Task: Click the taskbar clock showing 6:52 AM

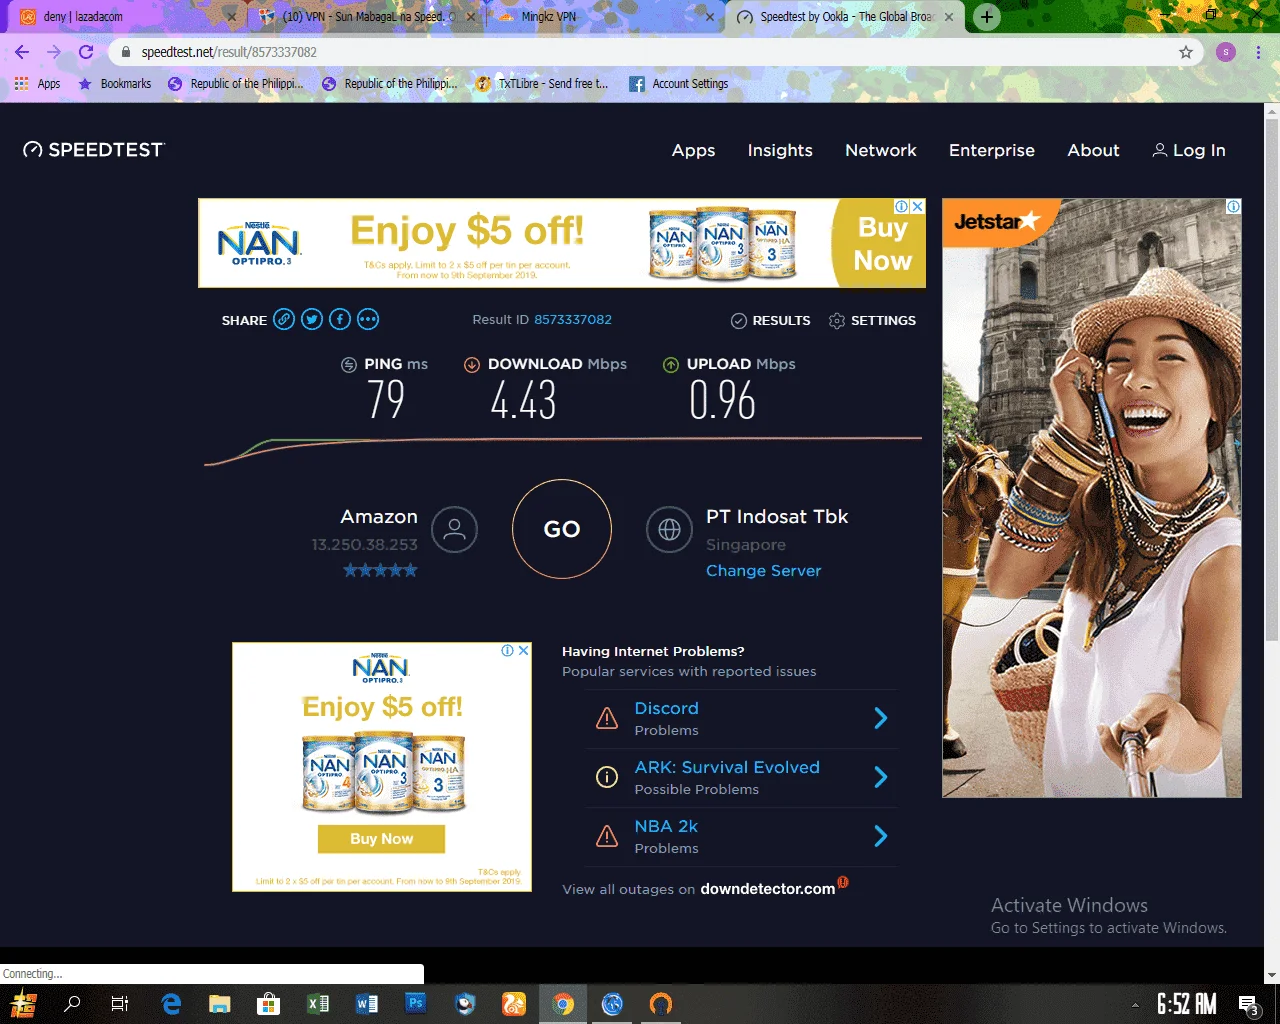Action: 1186,1004
